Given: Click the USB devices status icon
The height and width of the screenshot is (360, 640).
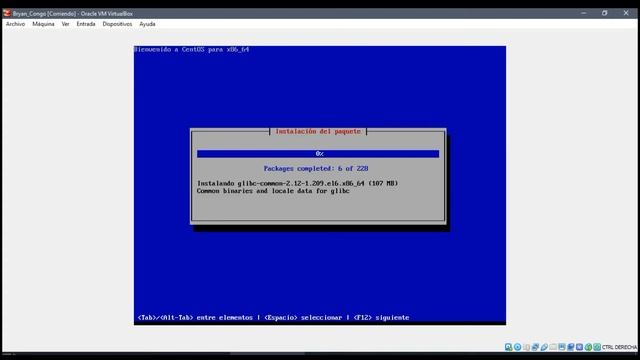Looking at the screenshot, I should [544, 347].
